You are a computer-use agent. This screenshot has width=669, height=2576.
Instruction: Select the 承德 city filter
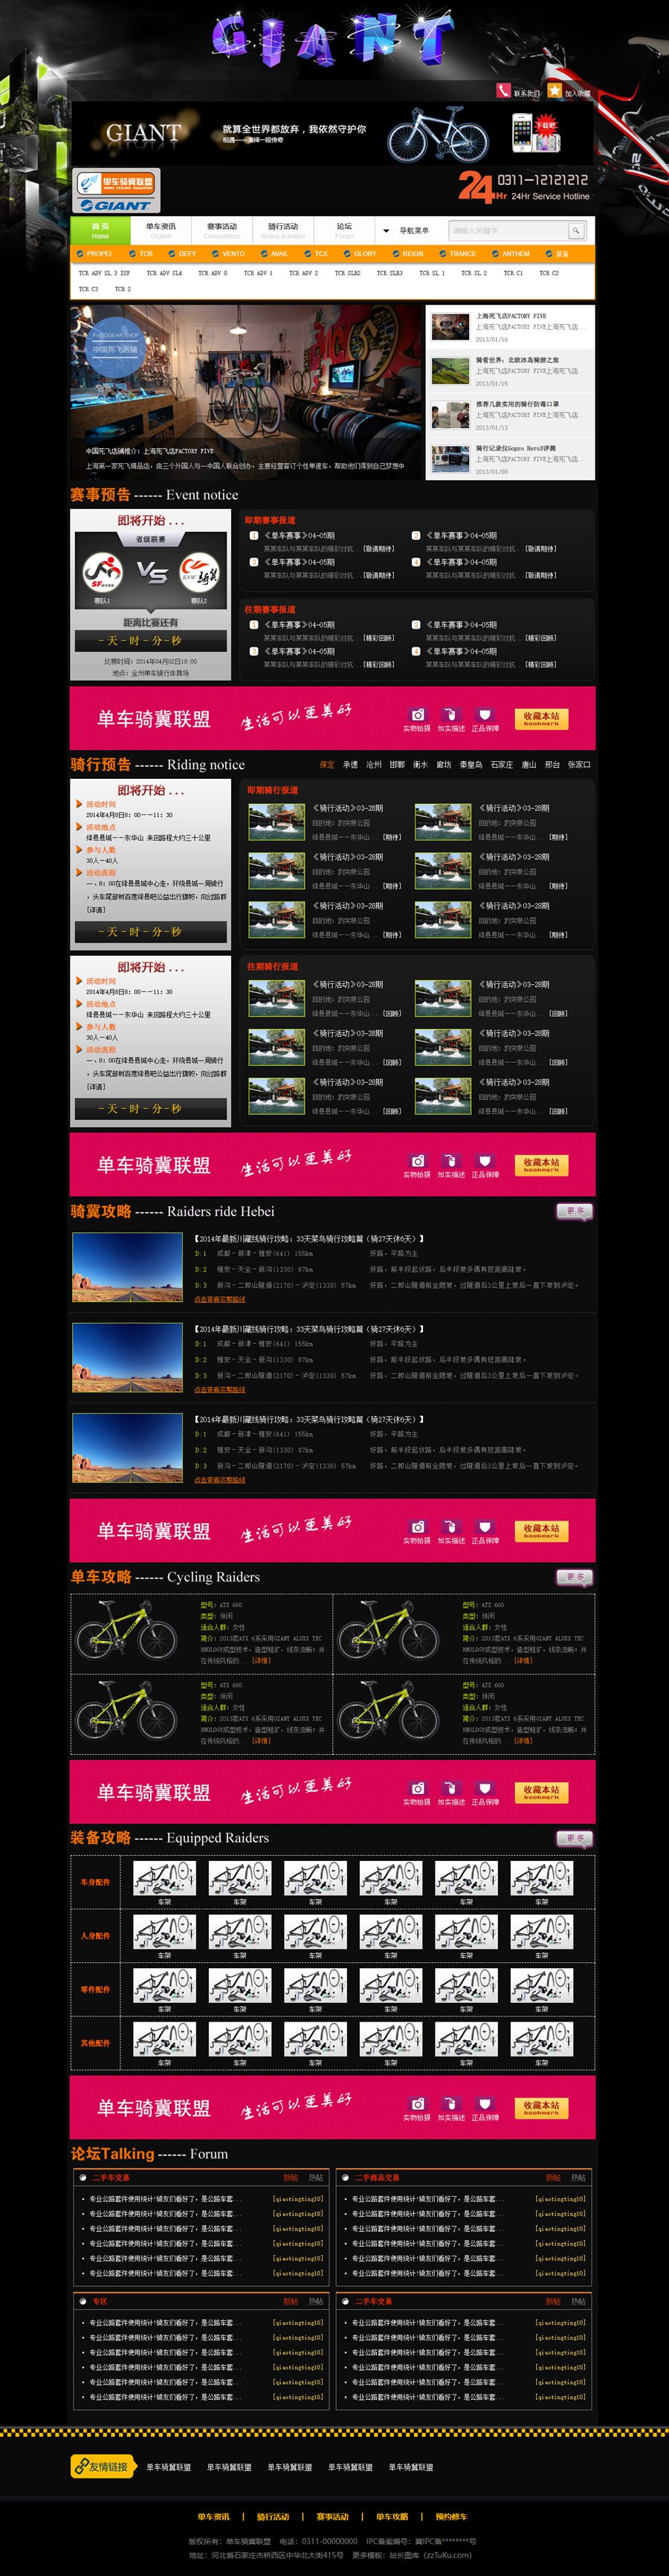tap(350, 765)
